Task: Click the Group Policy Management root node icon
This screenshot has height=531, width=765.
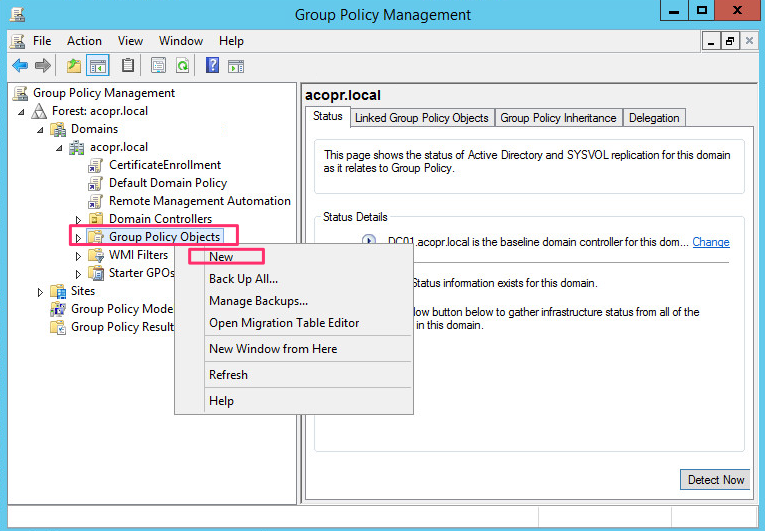Action: pos(20,93)
